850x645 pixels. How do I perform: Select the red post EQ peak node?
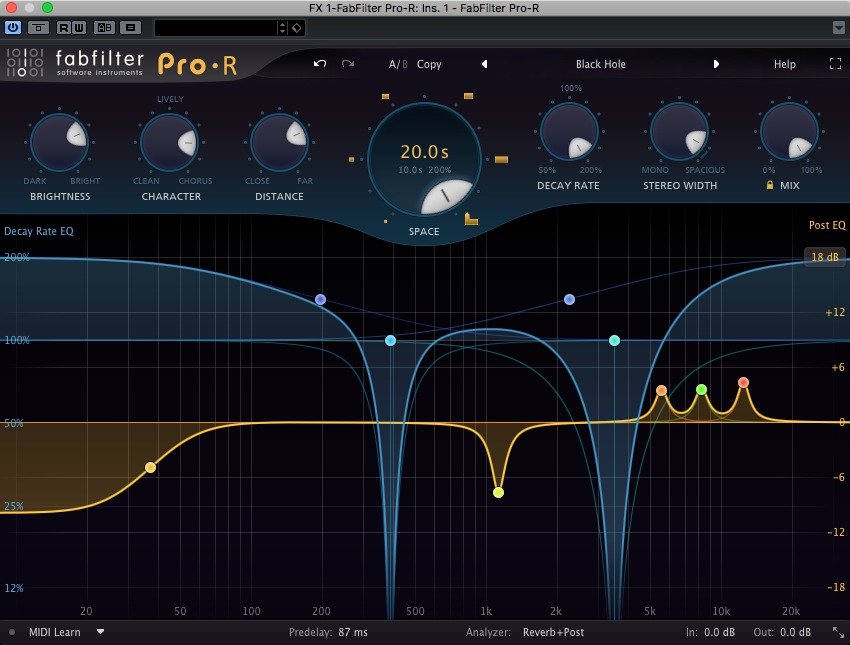(x=743, y=383)
